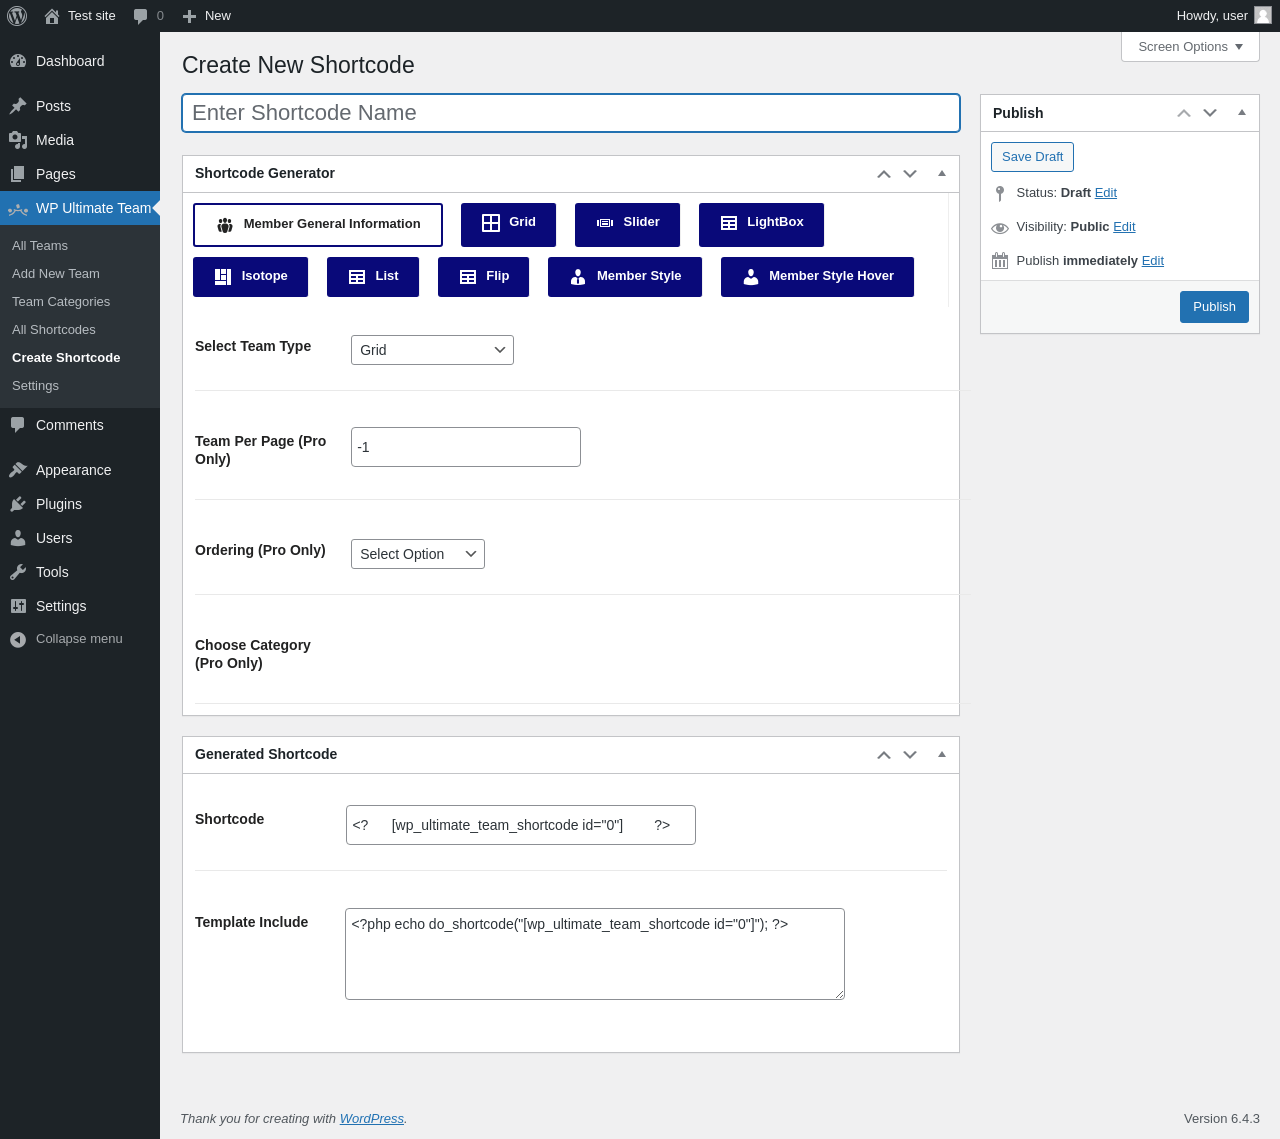Select the Member Style Hover tab
This screenshot has width=1280, height=1139.
pos(817,277)
